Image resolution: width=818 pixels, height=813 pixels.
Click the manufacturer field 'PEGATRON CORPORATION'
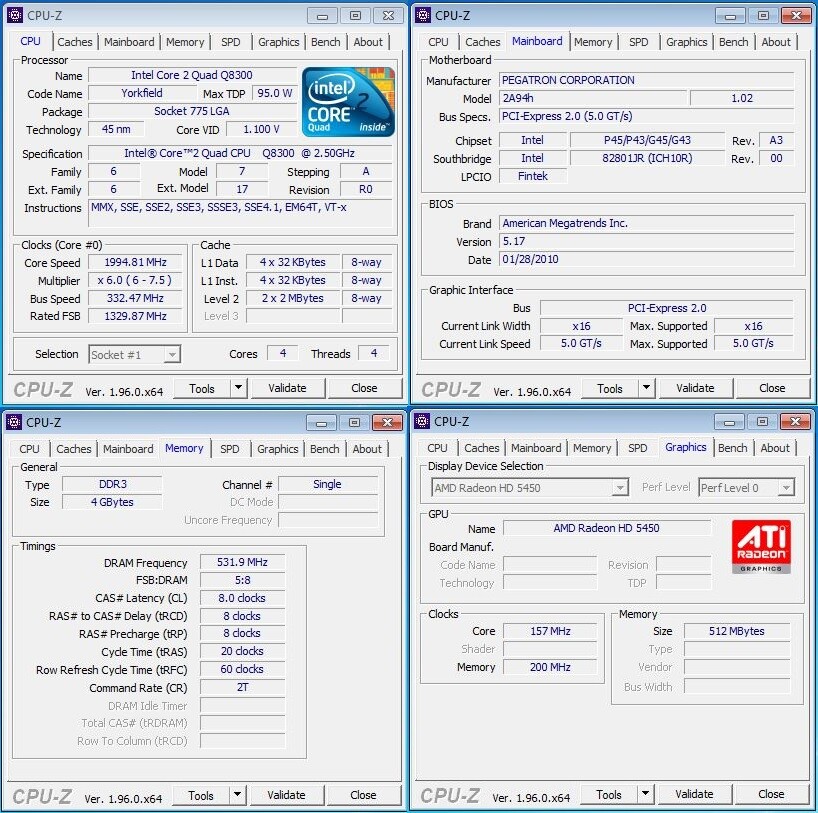click(x=646, y=80)
